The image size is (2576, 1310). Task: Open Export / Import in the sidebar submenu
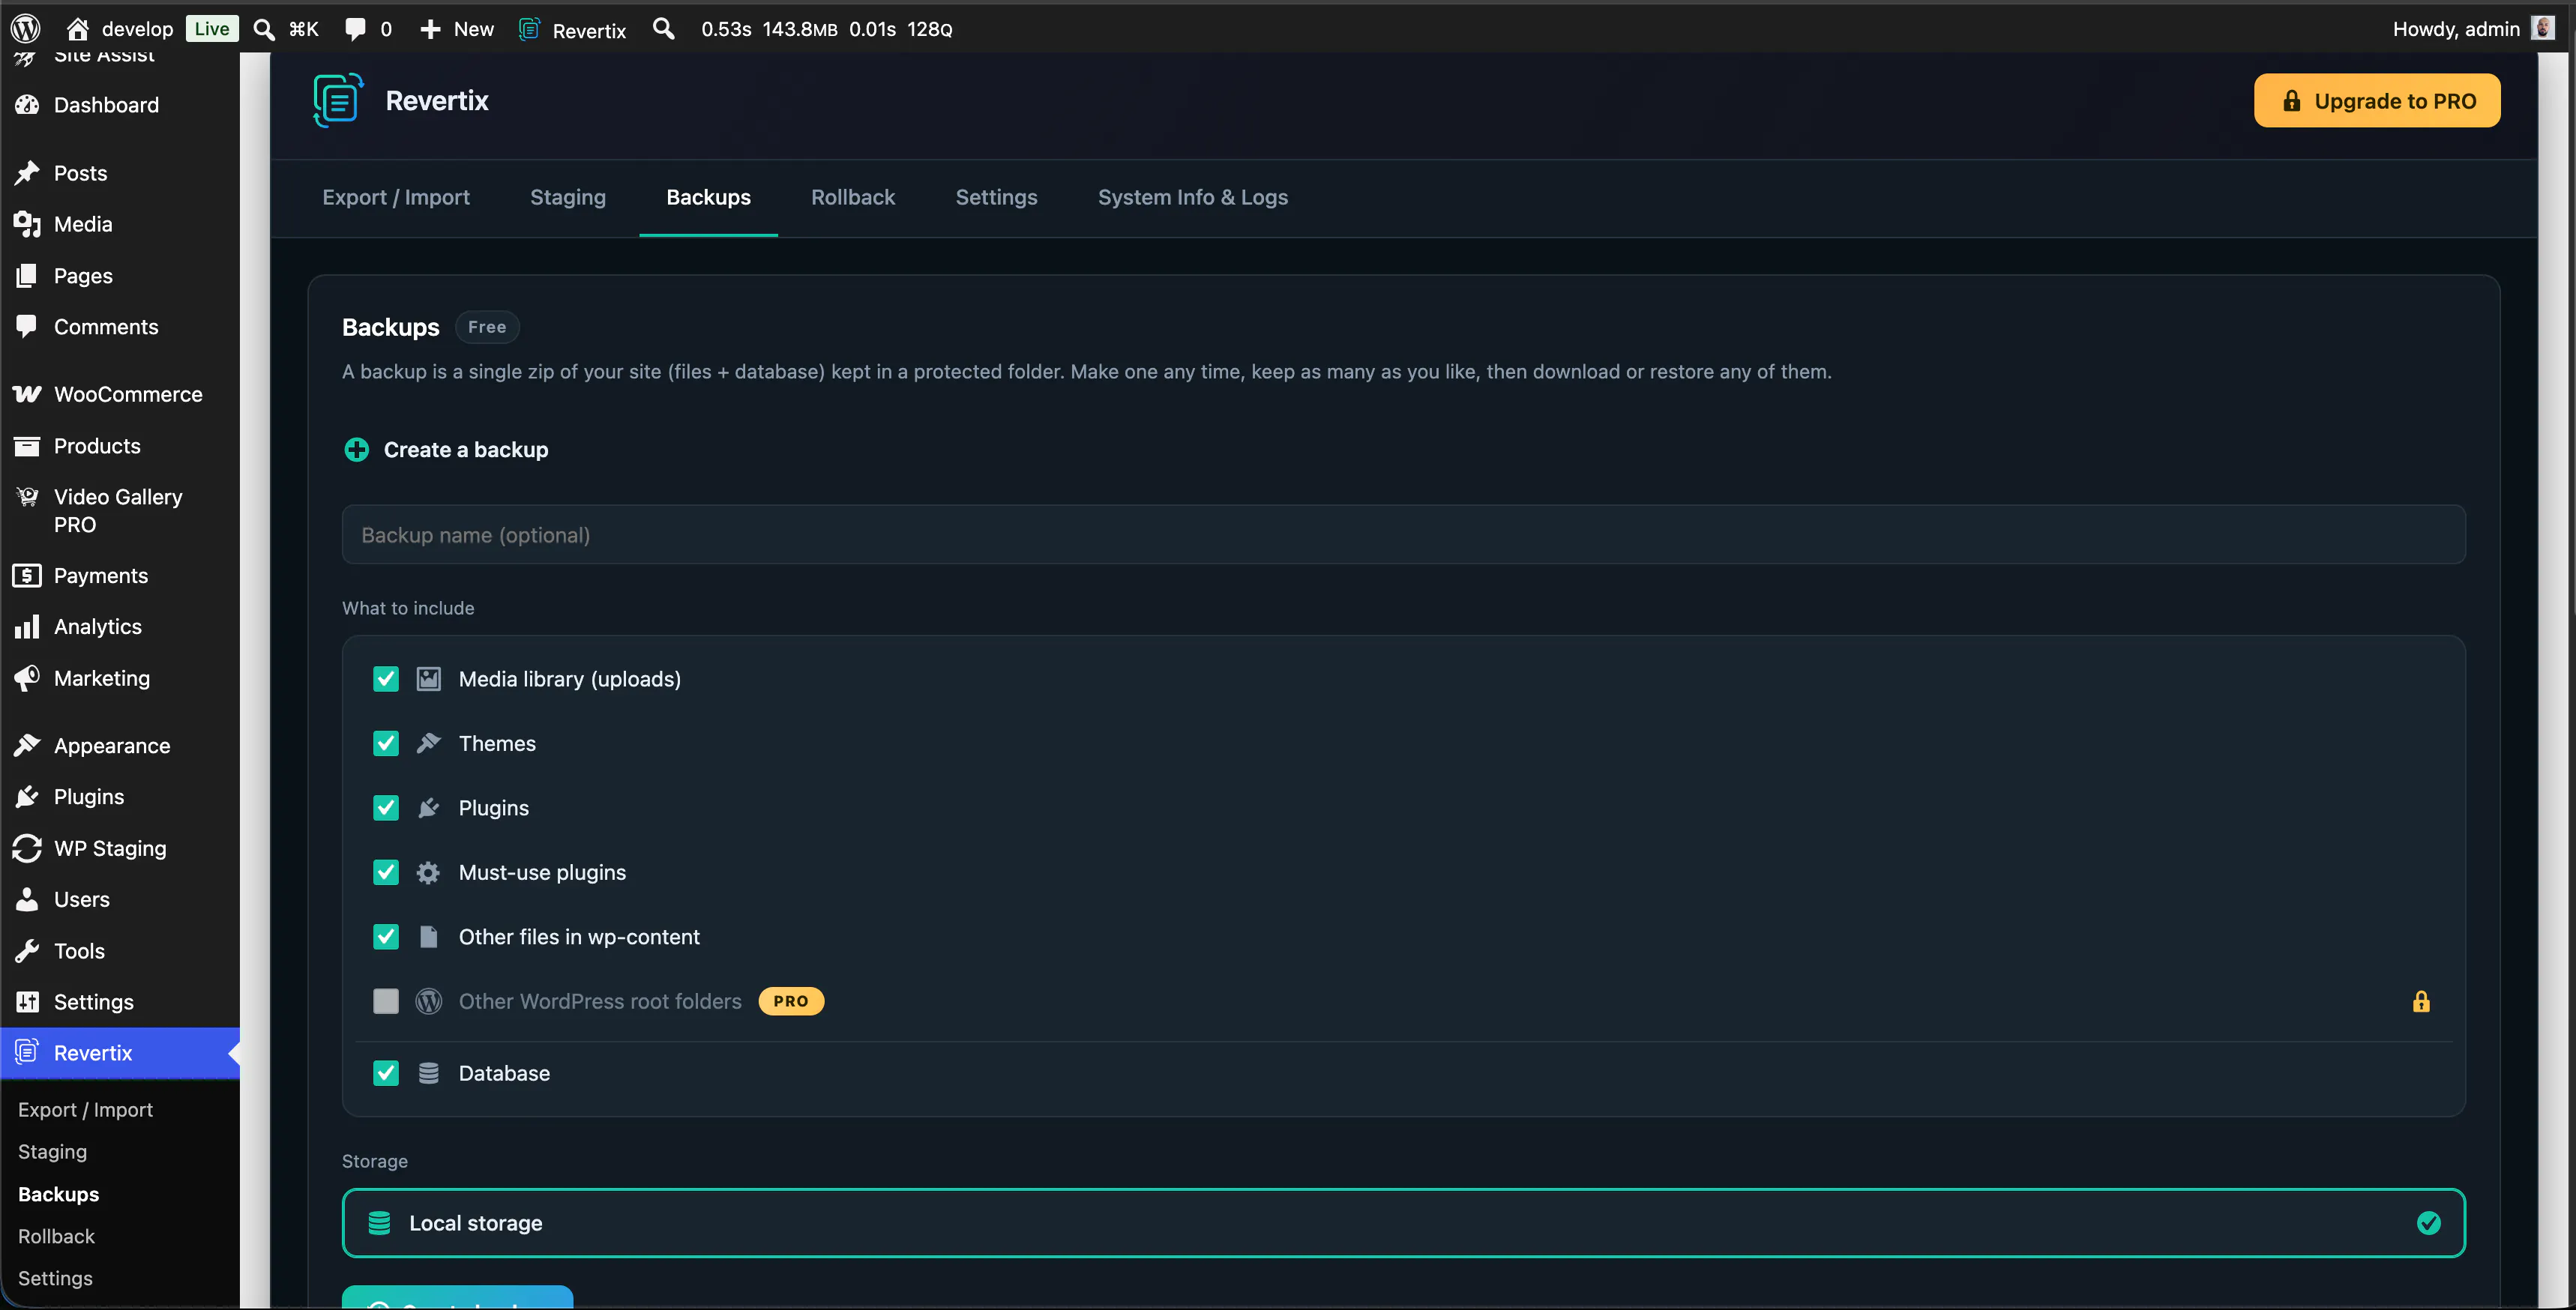tap(85, 1109)
